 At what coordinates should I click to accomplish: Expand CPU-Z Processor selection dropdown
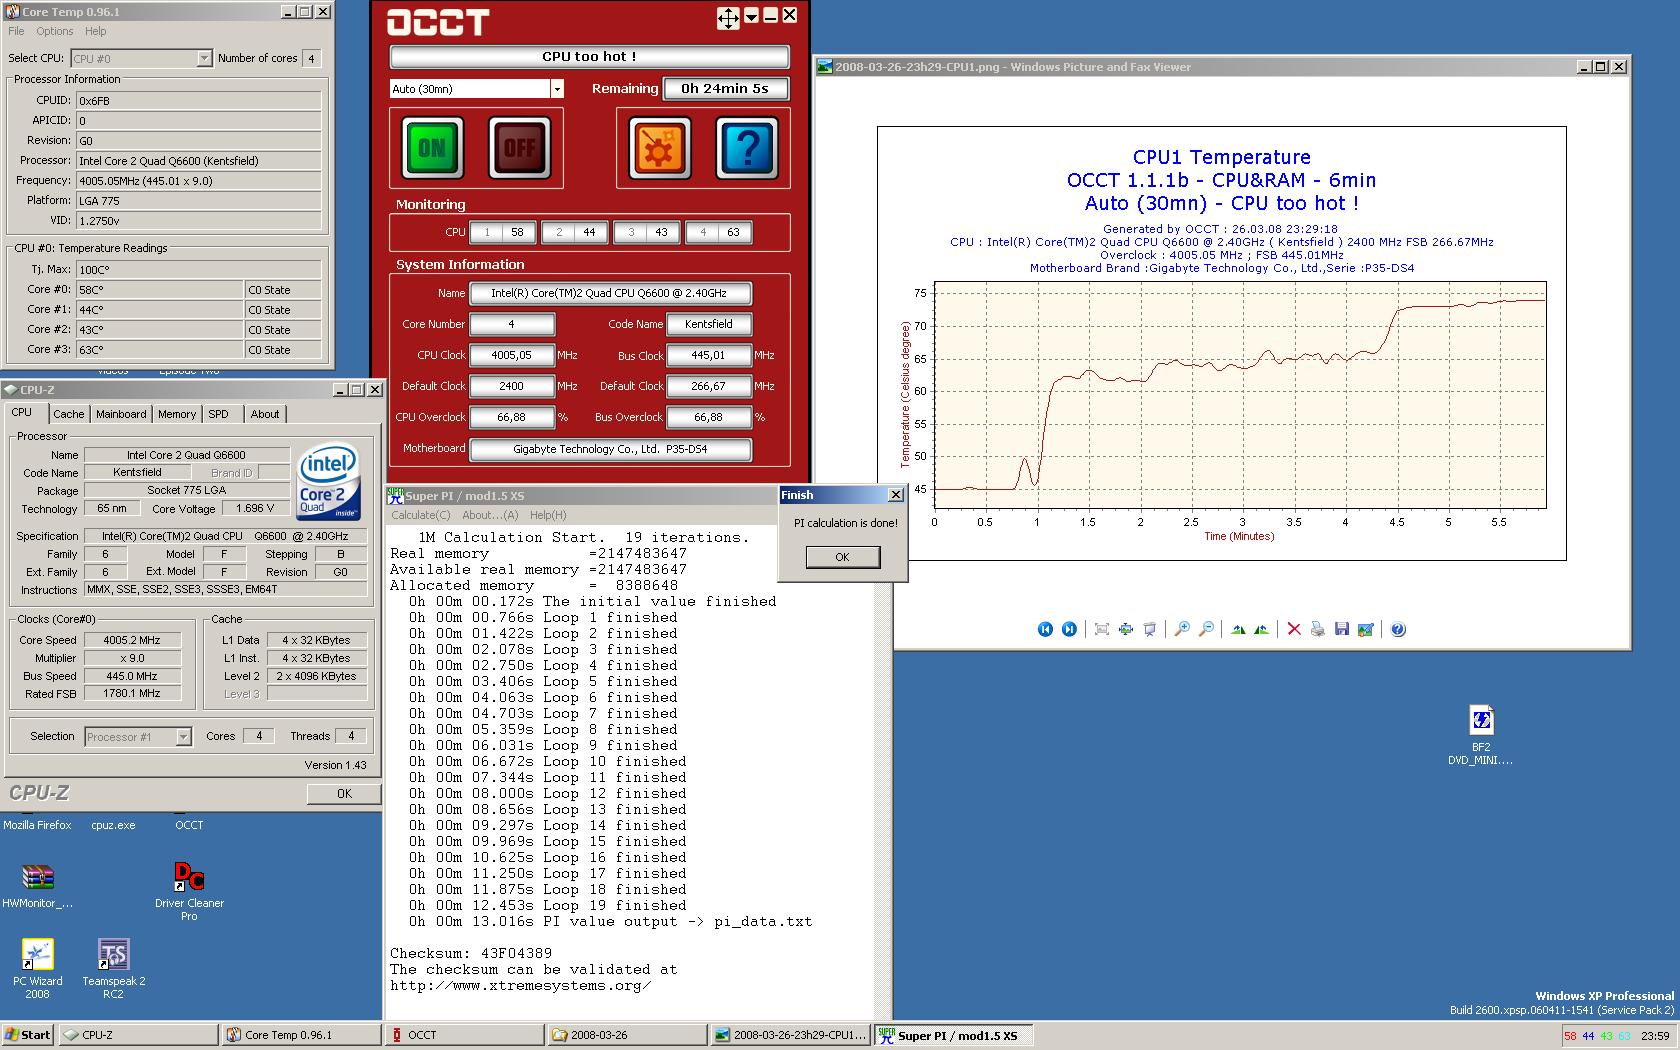[x=183, y=737]
